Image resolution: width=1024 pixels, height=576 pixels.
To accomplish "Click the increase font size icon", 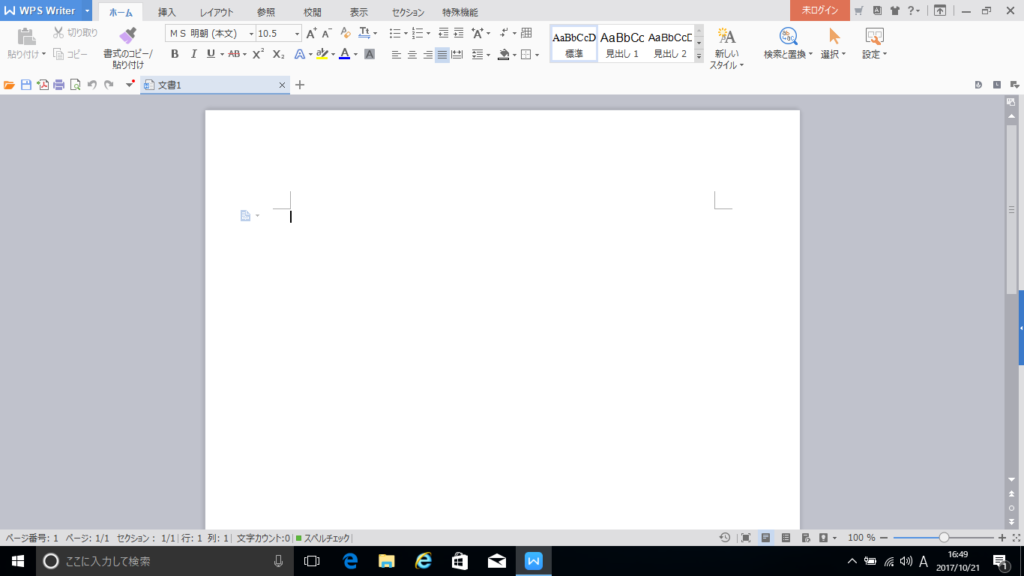I will pyautogui.click(x=312, y=34).
